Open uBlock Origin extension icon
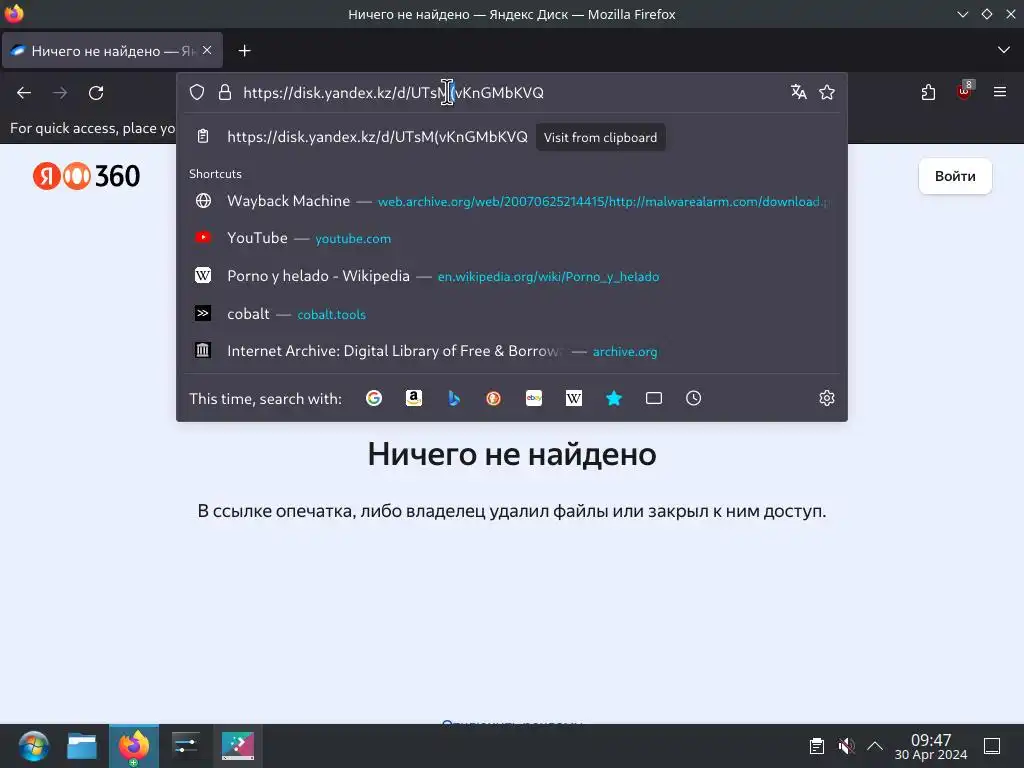This screenshot has height=768, width=1024. click(965, 91)
